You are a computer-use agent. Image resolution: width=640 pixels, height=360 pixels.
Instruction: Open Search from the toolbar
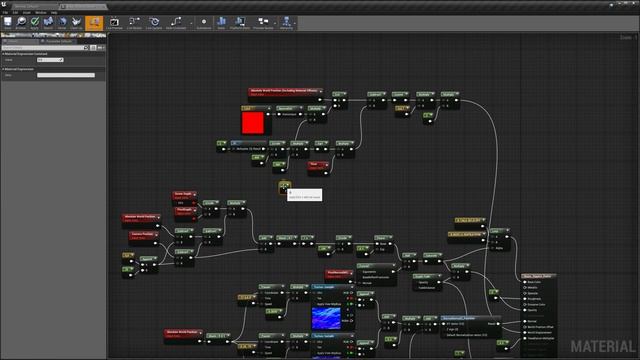click(x=48, y=23)
